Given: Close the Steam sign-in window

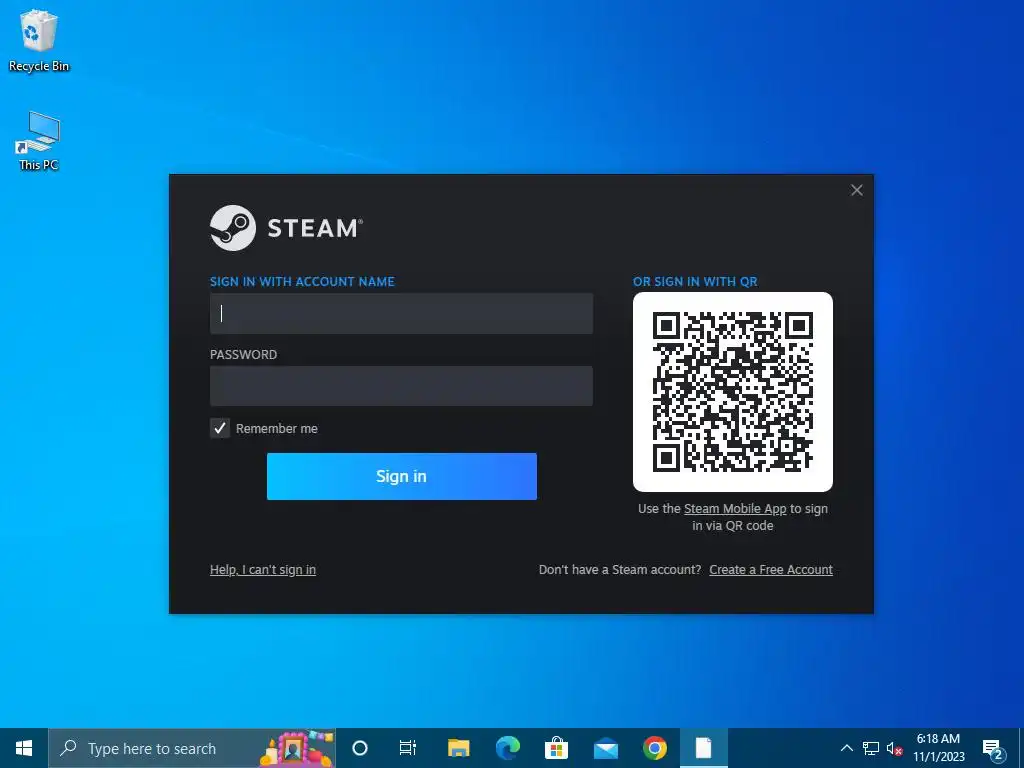Looking at the screenshot, I should (x=857, y=190).
